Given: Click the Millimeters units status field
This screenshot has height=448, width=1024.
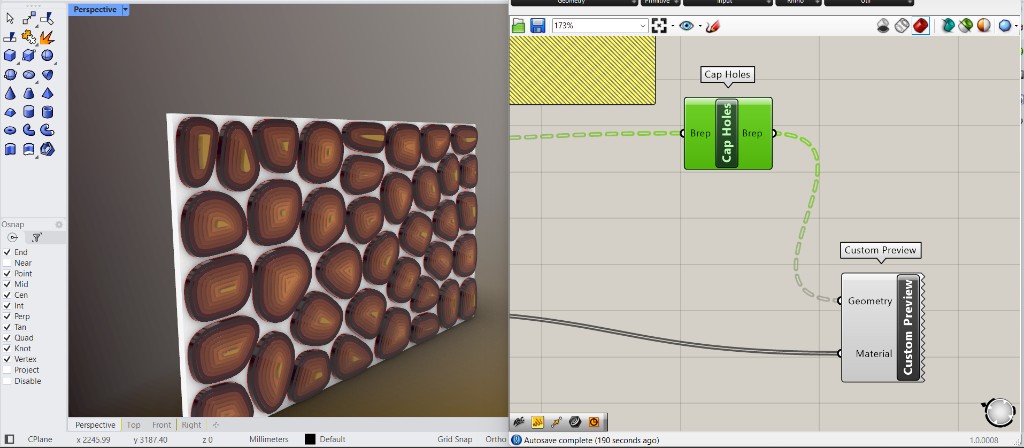Looking at the screenshot, I should pyautogui.click(x=268, y=440).
